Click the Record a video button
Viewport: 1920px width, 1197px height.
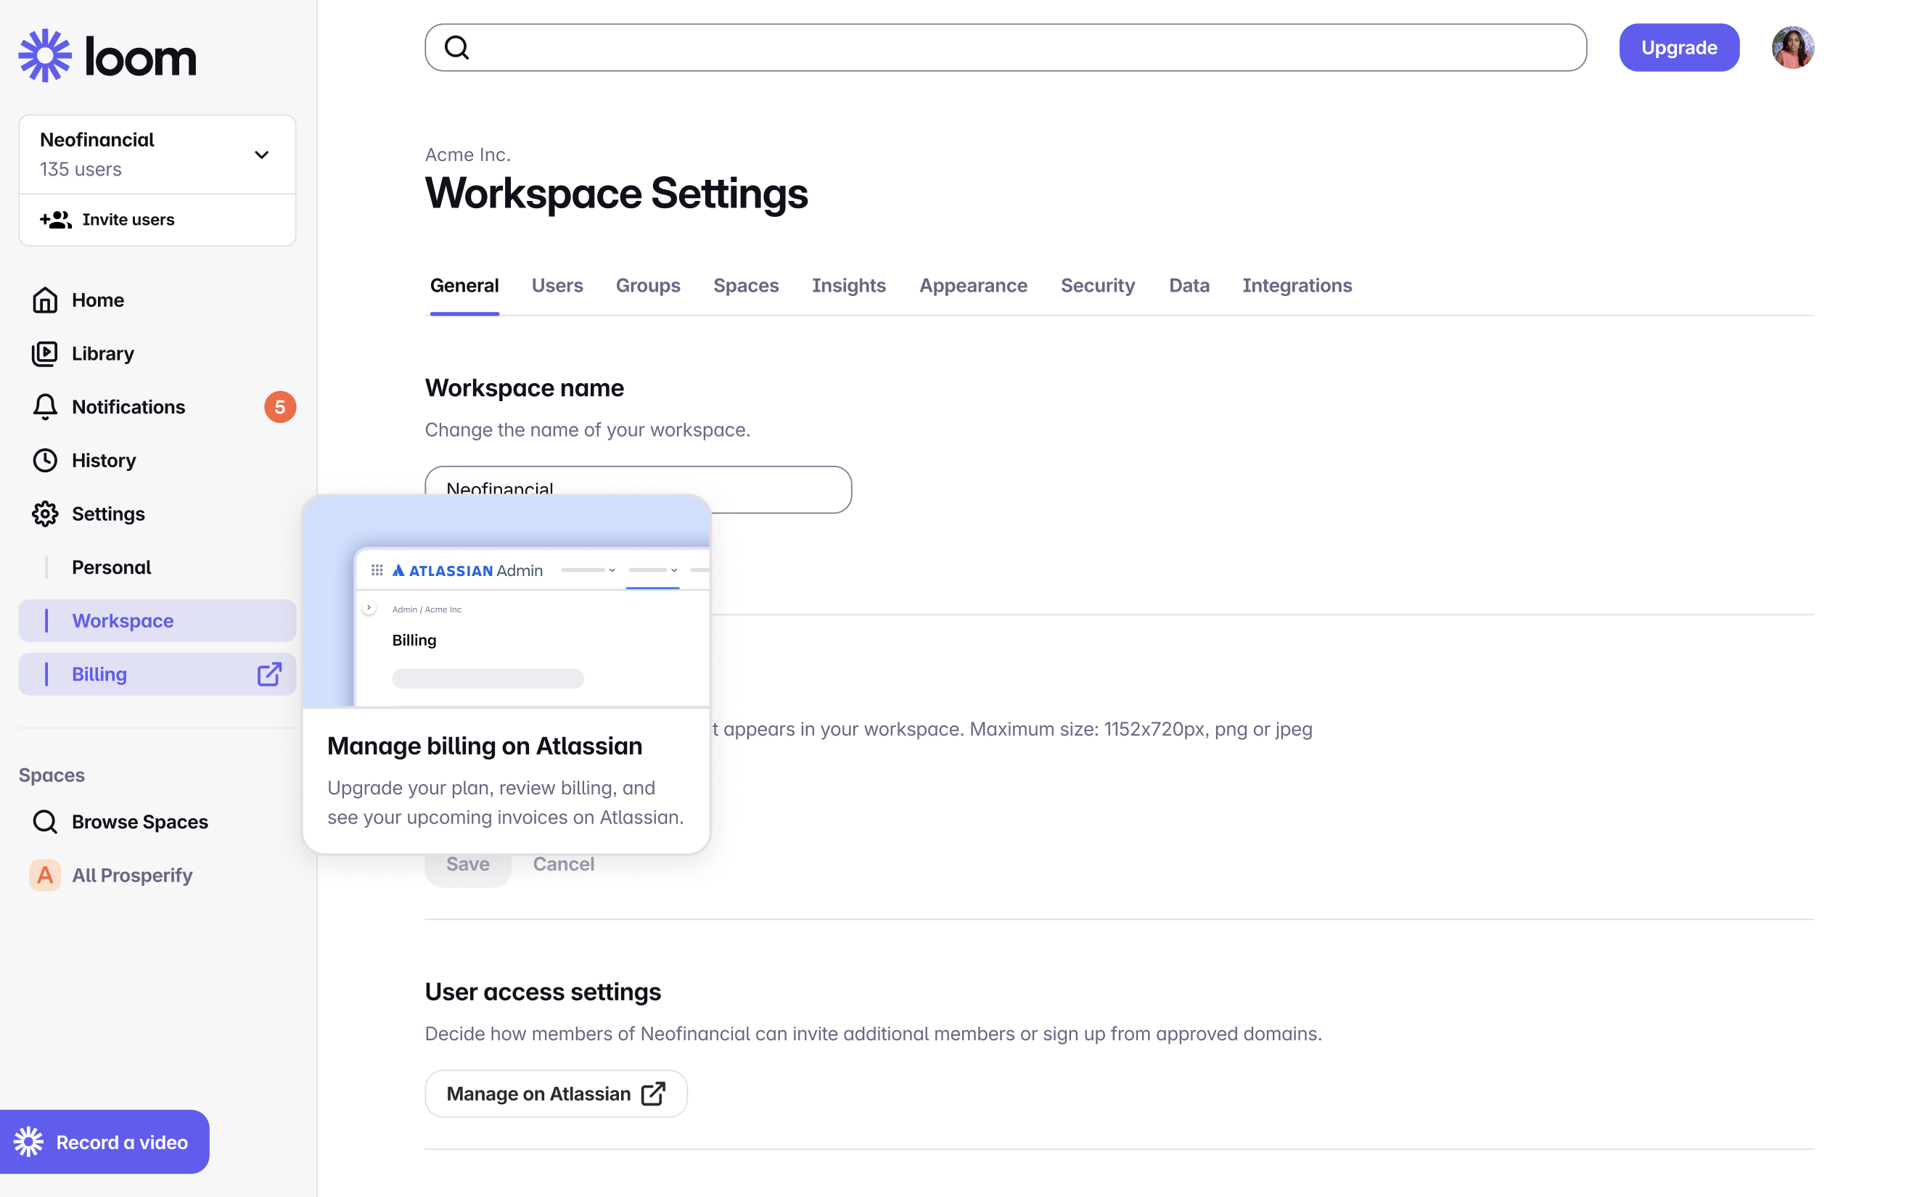(104, 1141)
